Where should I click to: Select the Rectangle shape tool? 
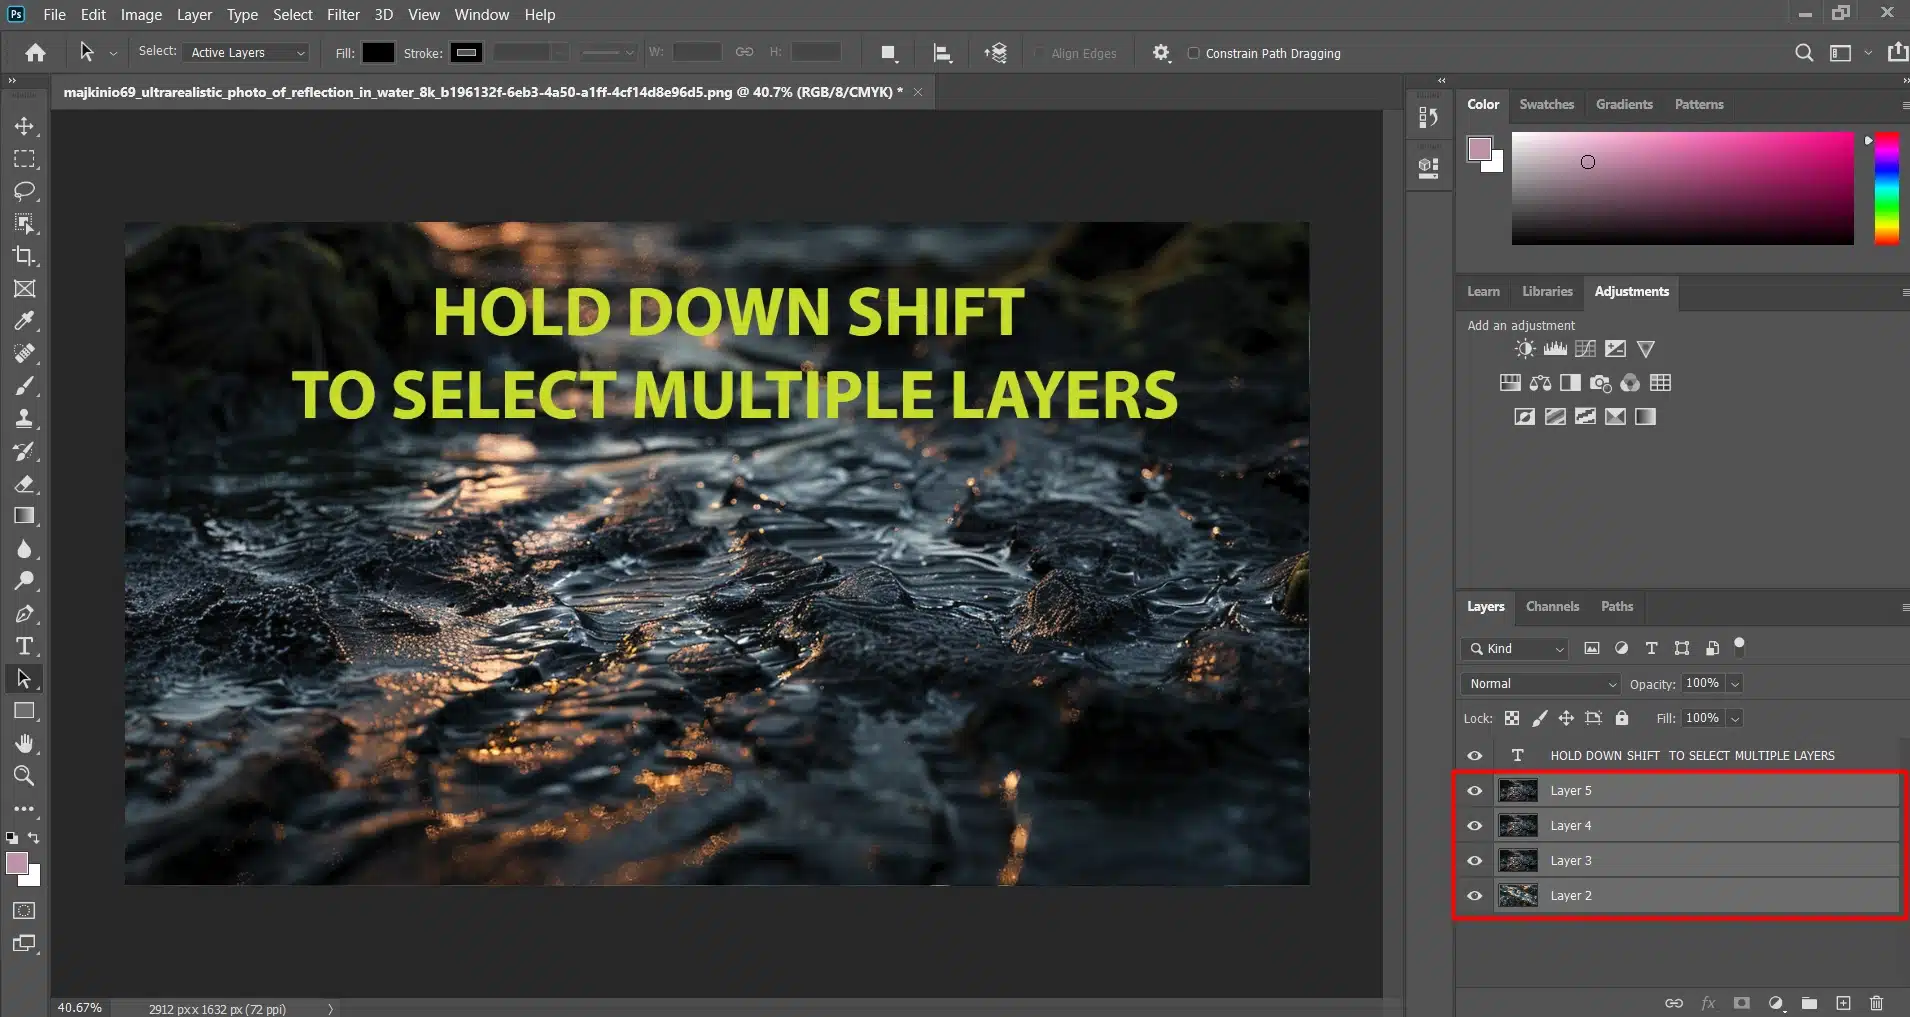(24, 711)
